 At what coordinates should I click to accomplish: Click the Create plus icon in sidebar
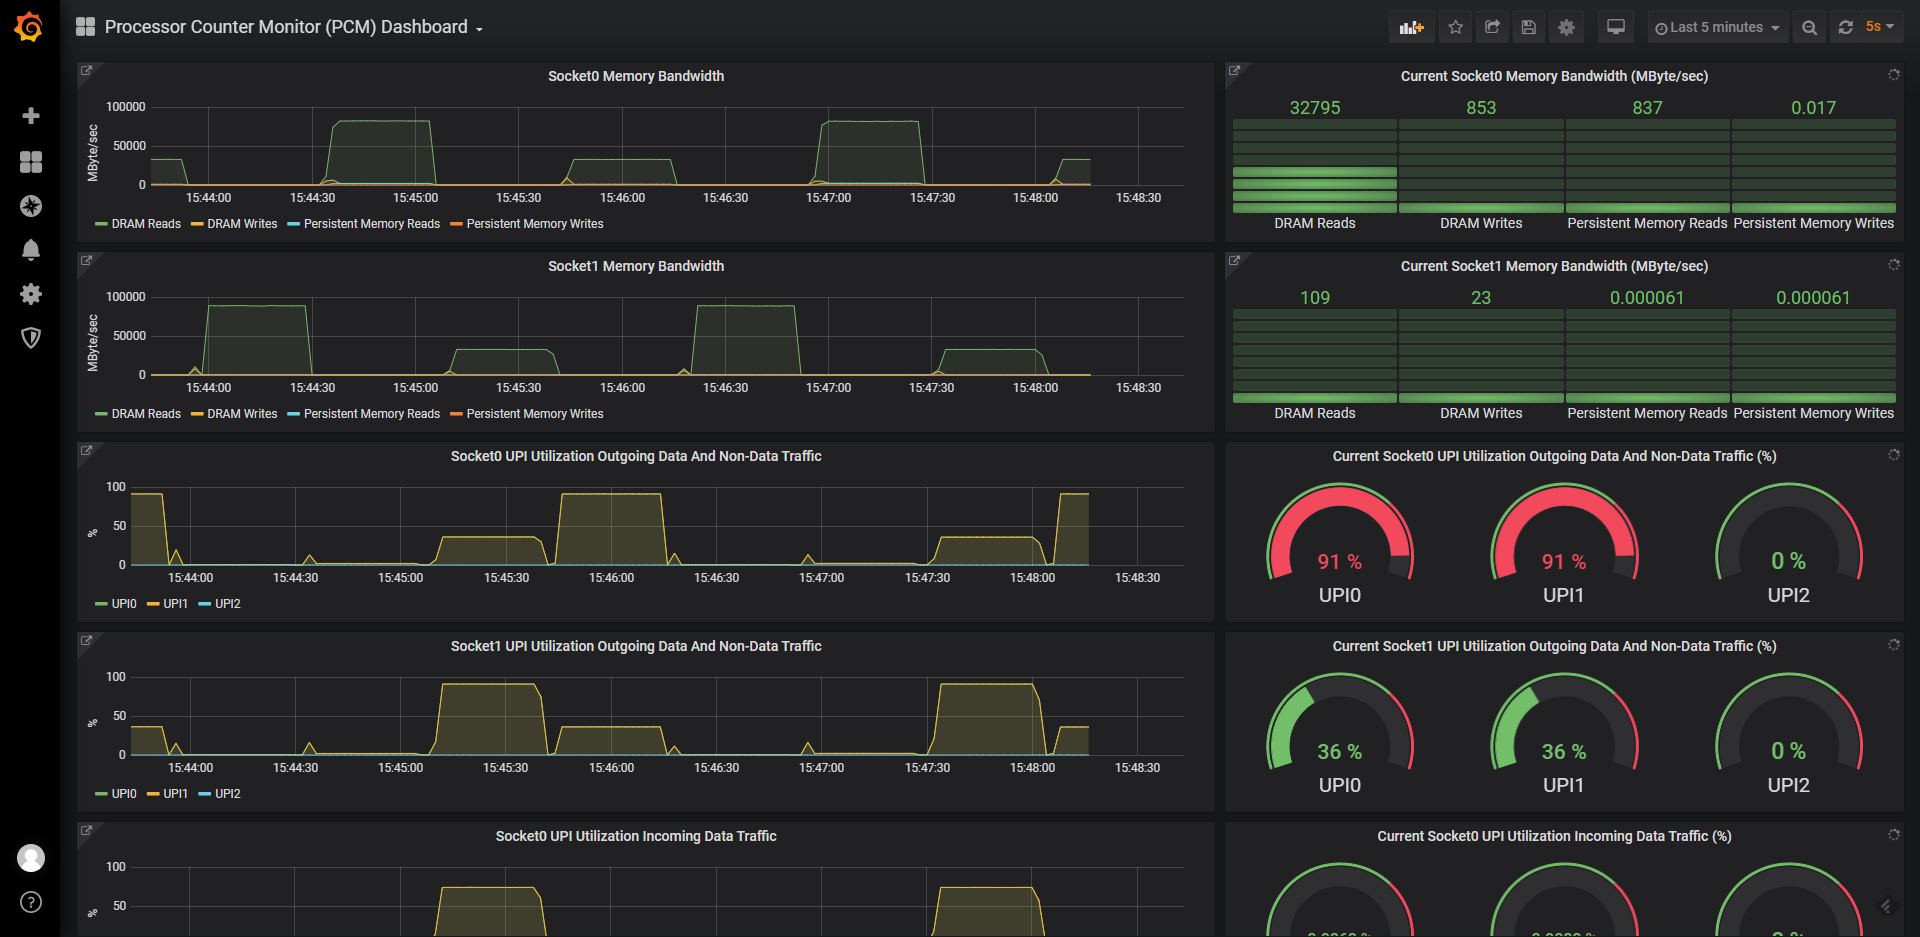[x=31, y=115]
